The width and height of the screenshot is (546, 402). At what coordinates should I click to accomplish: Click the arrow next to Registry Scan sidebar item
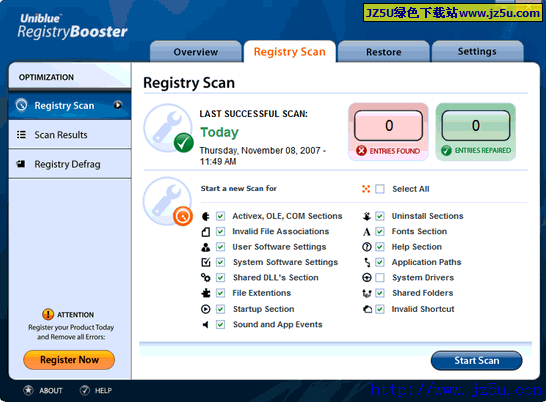click(x=118, y=105)
